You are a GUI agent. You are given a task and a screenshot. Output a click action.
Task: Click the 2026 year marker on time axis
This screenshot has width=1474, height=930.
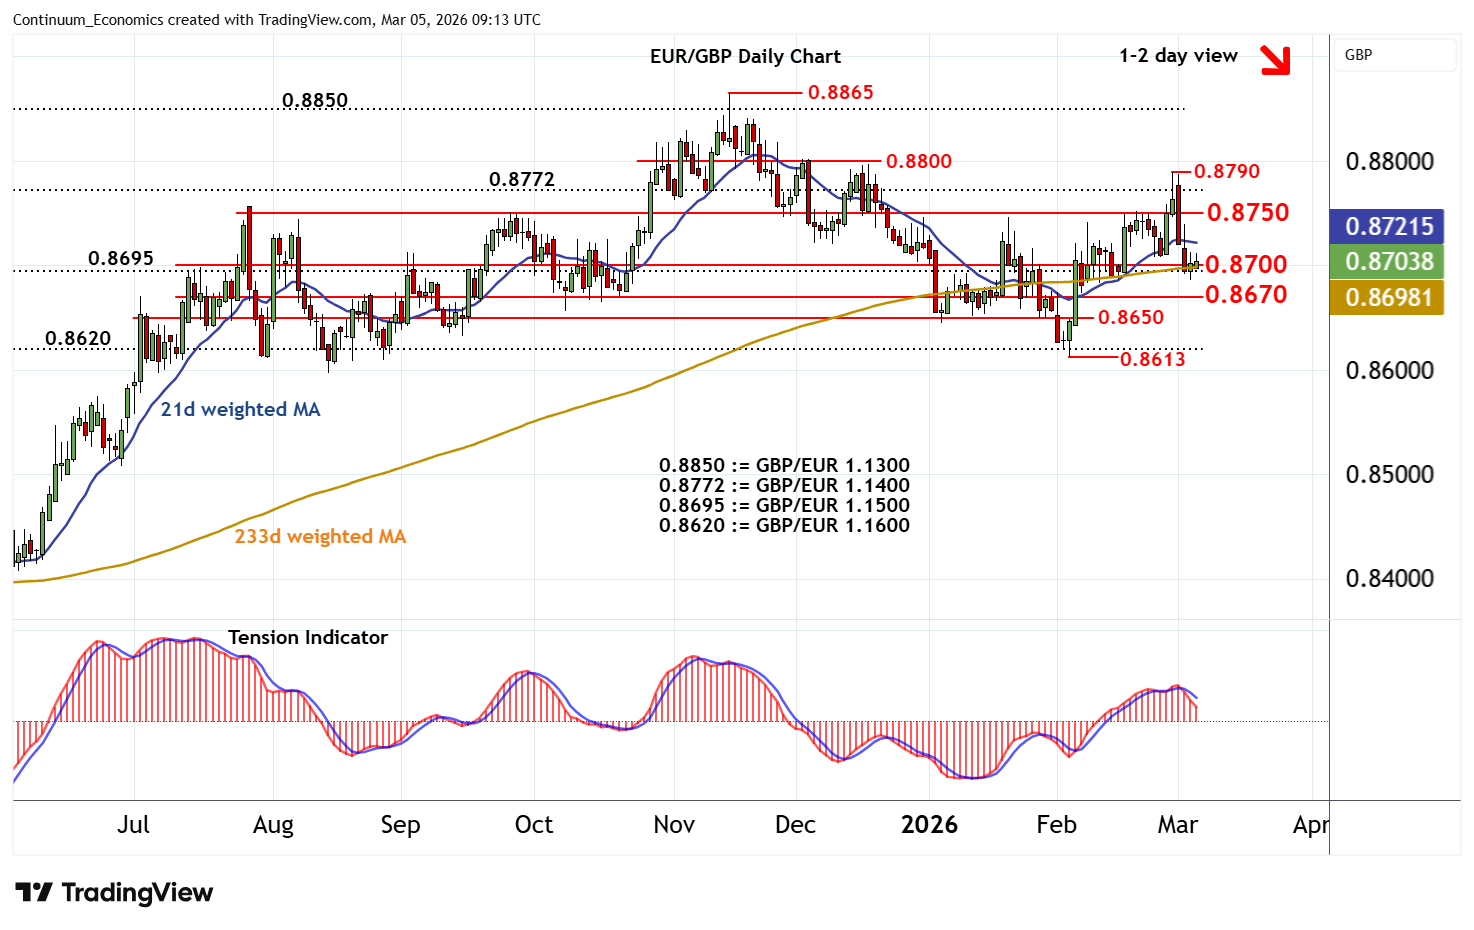point(929,825)
